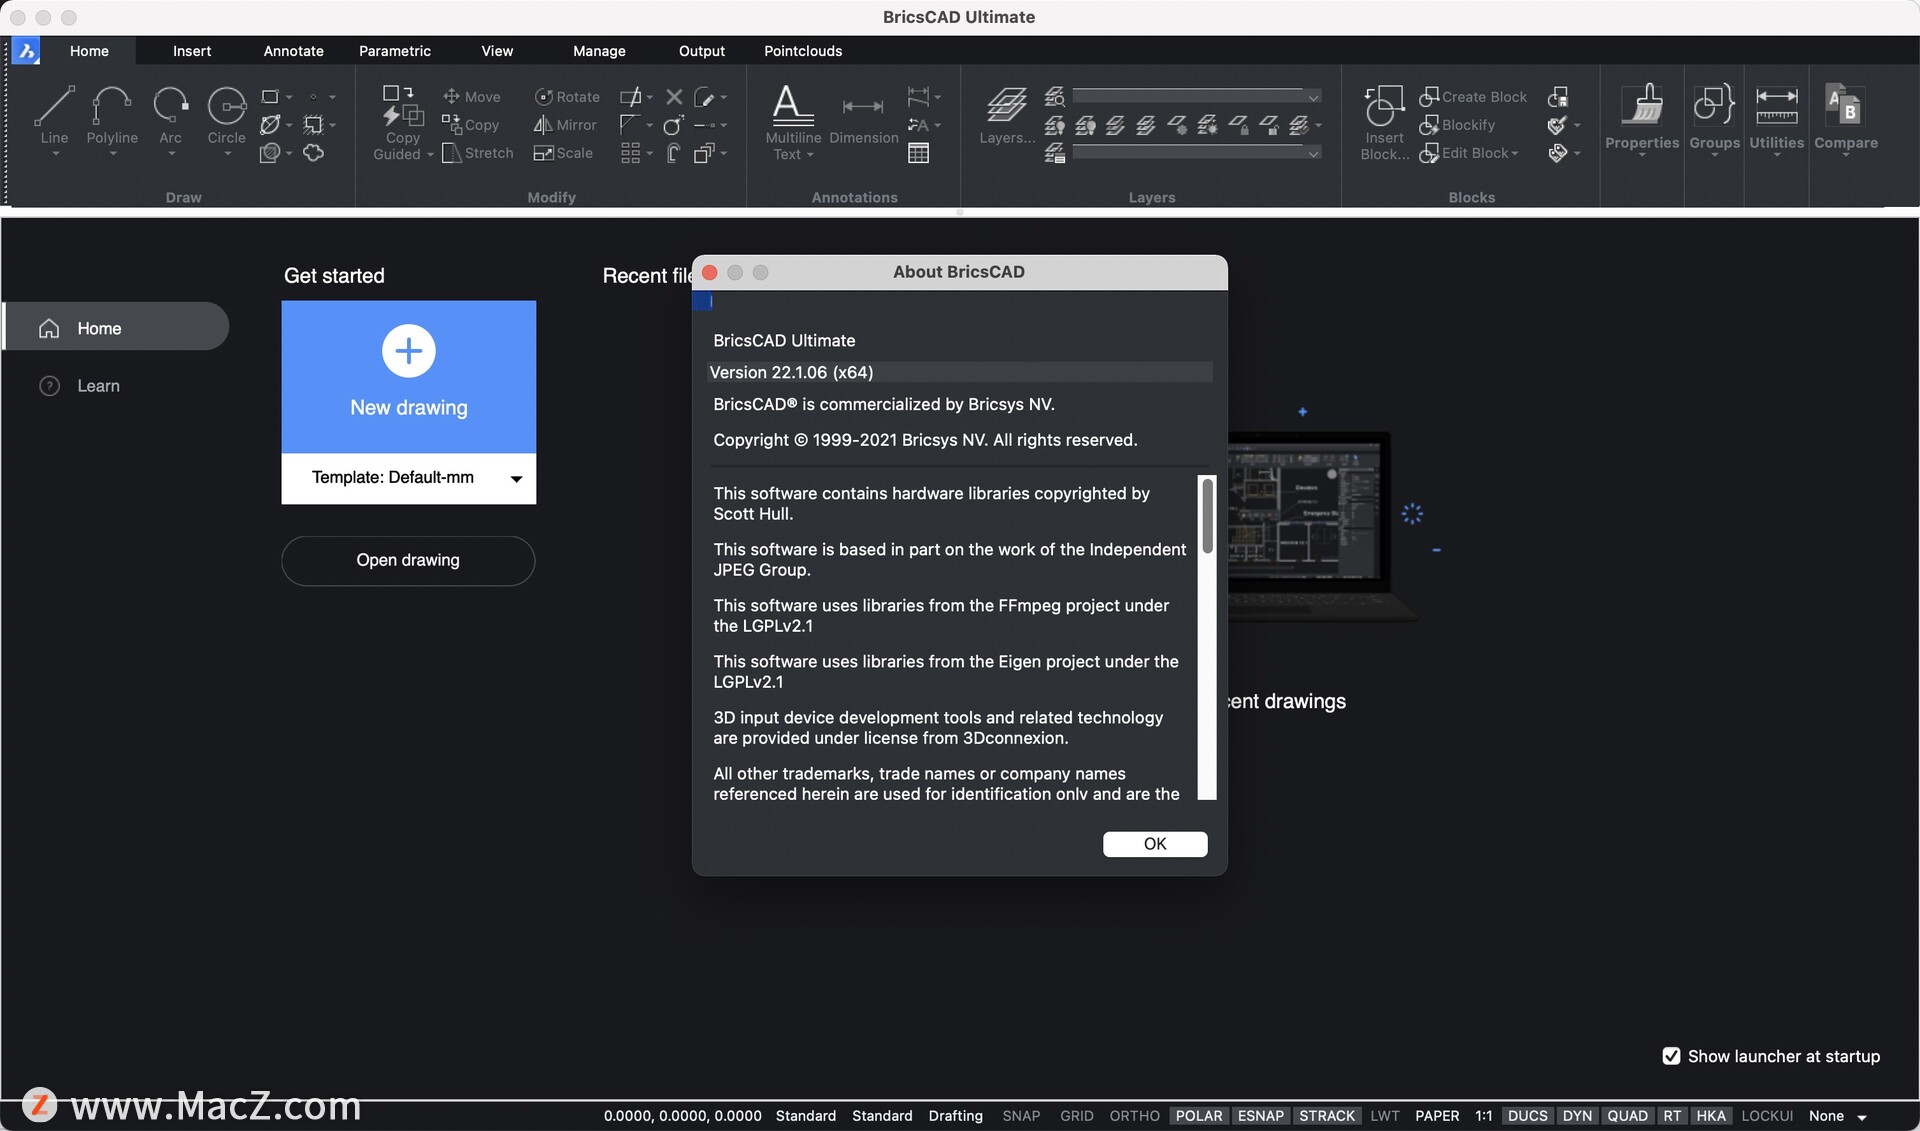This screenshot has height=1131, width=1920.
Task: Select the Dimension tool
Action: coord(863,121)
